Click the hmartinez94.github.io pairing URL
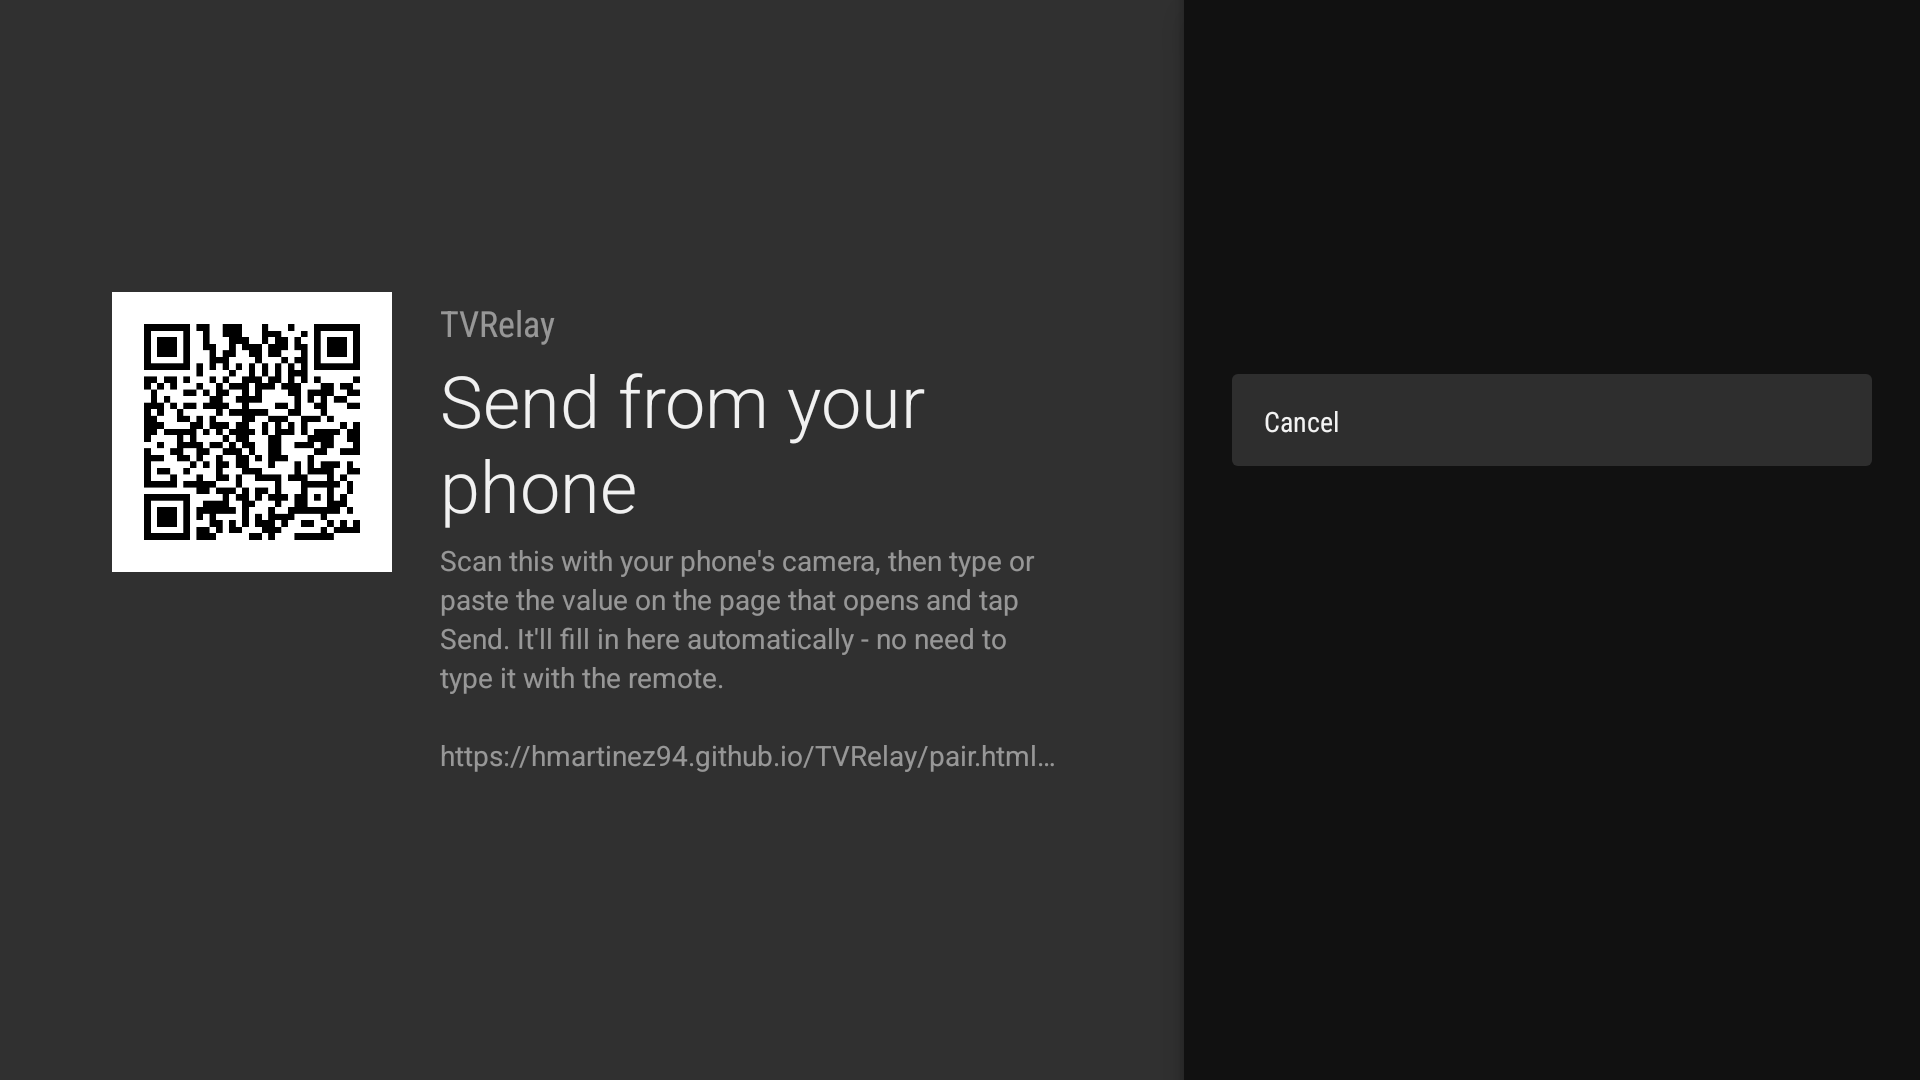 click(x=747, y=757)
